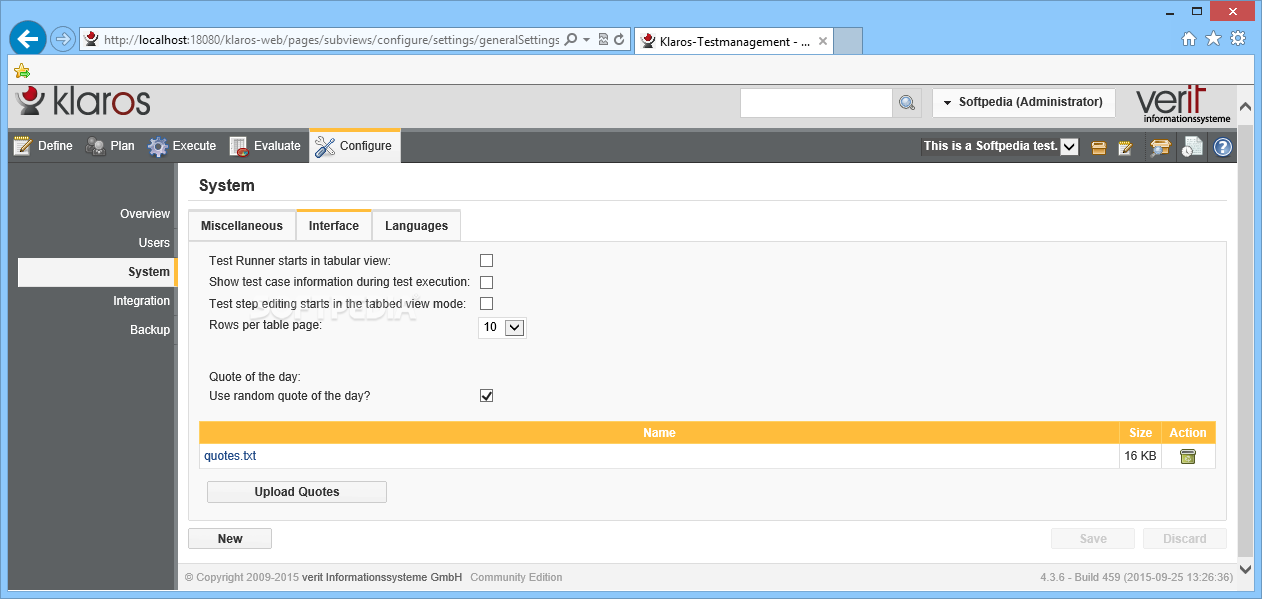Image resolution: width=1262 pixels, height=599 pixels.
Task: Click the Upload Quotes button
Action: 297,492
